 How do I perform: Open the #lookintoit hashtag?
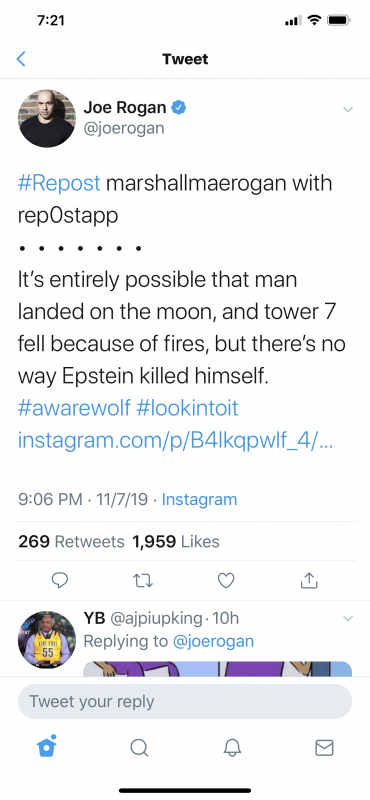187,408
